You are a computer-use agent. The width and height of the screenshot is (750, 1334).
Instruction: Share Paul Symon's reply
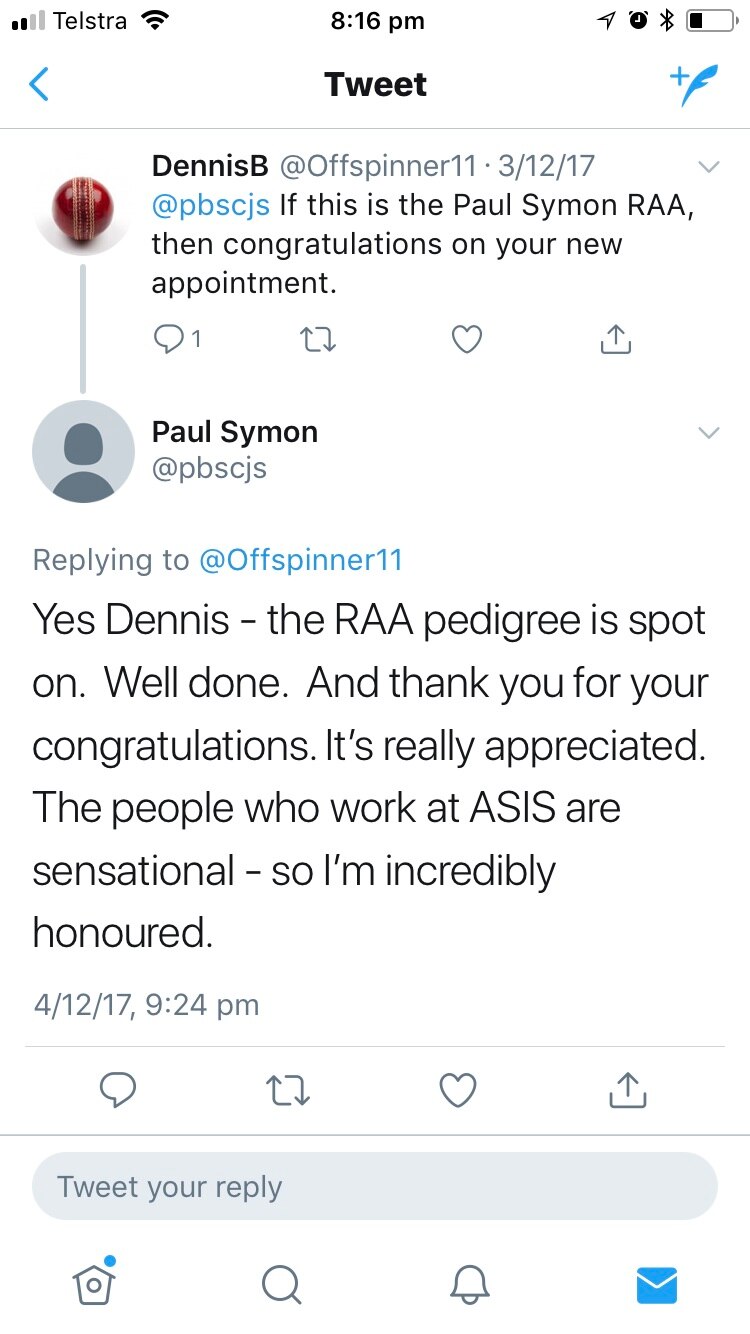click(x=627, y=1089)
